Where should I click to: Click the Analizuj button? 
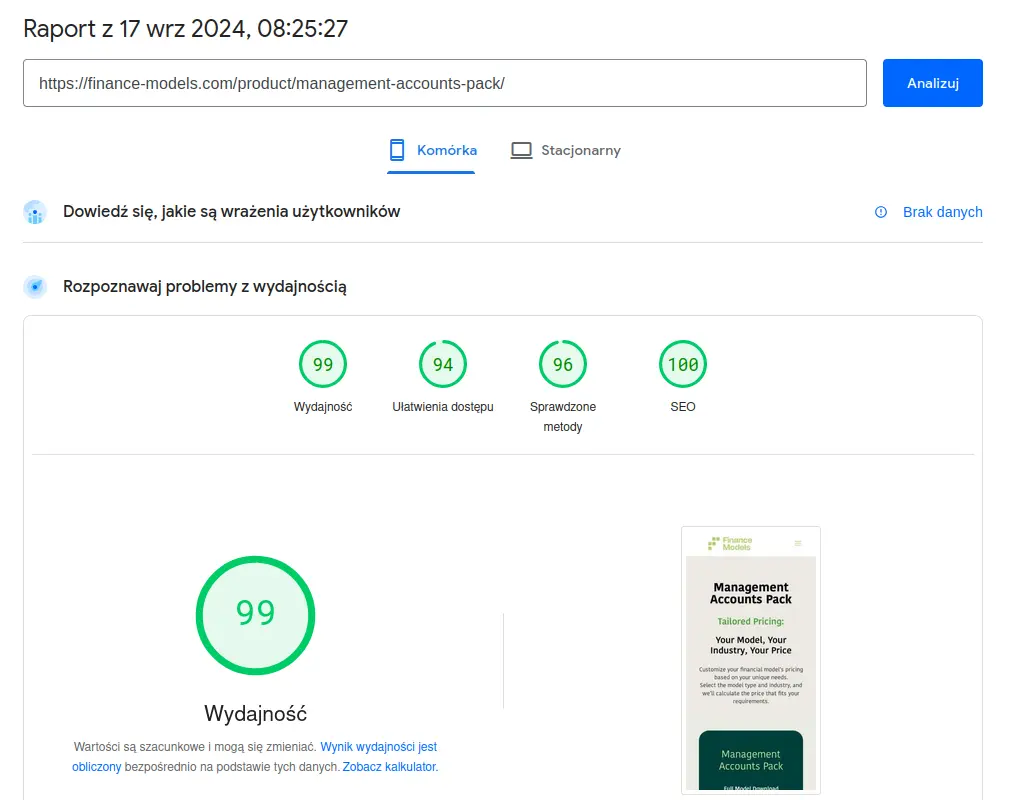[x=932, y=83]
